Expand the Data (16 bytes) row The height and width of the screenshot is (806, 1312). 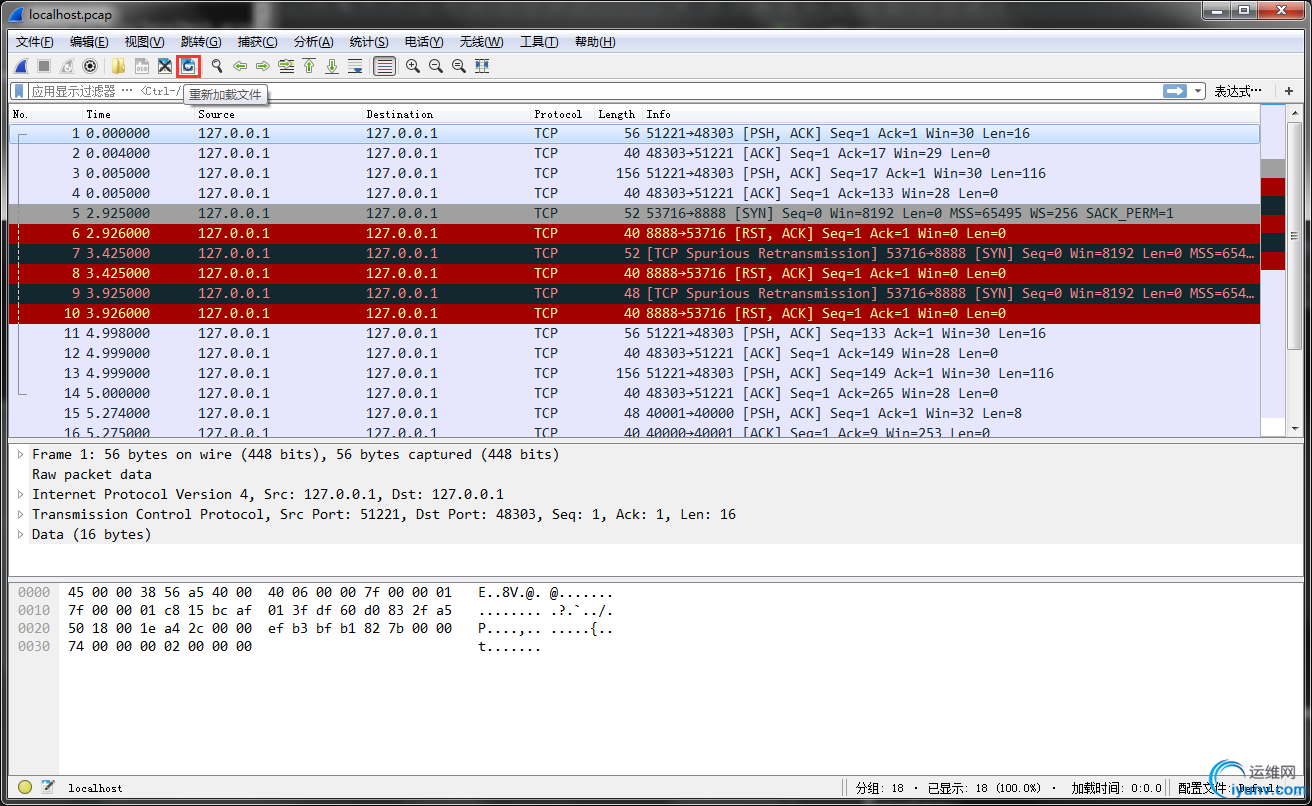(20, 534)
